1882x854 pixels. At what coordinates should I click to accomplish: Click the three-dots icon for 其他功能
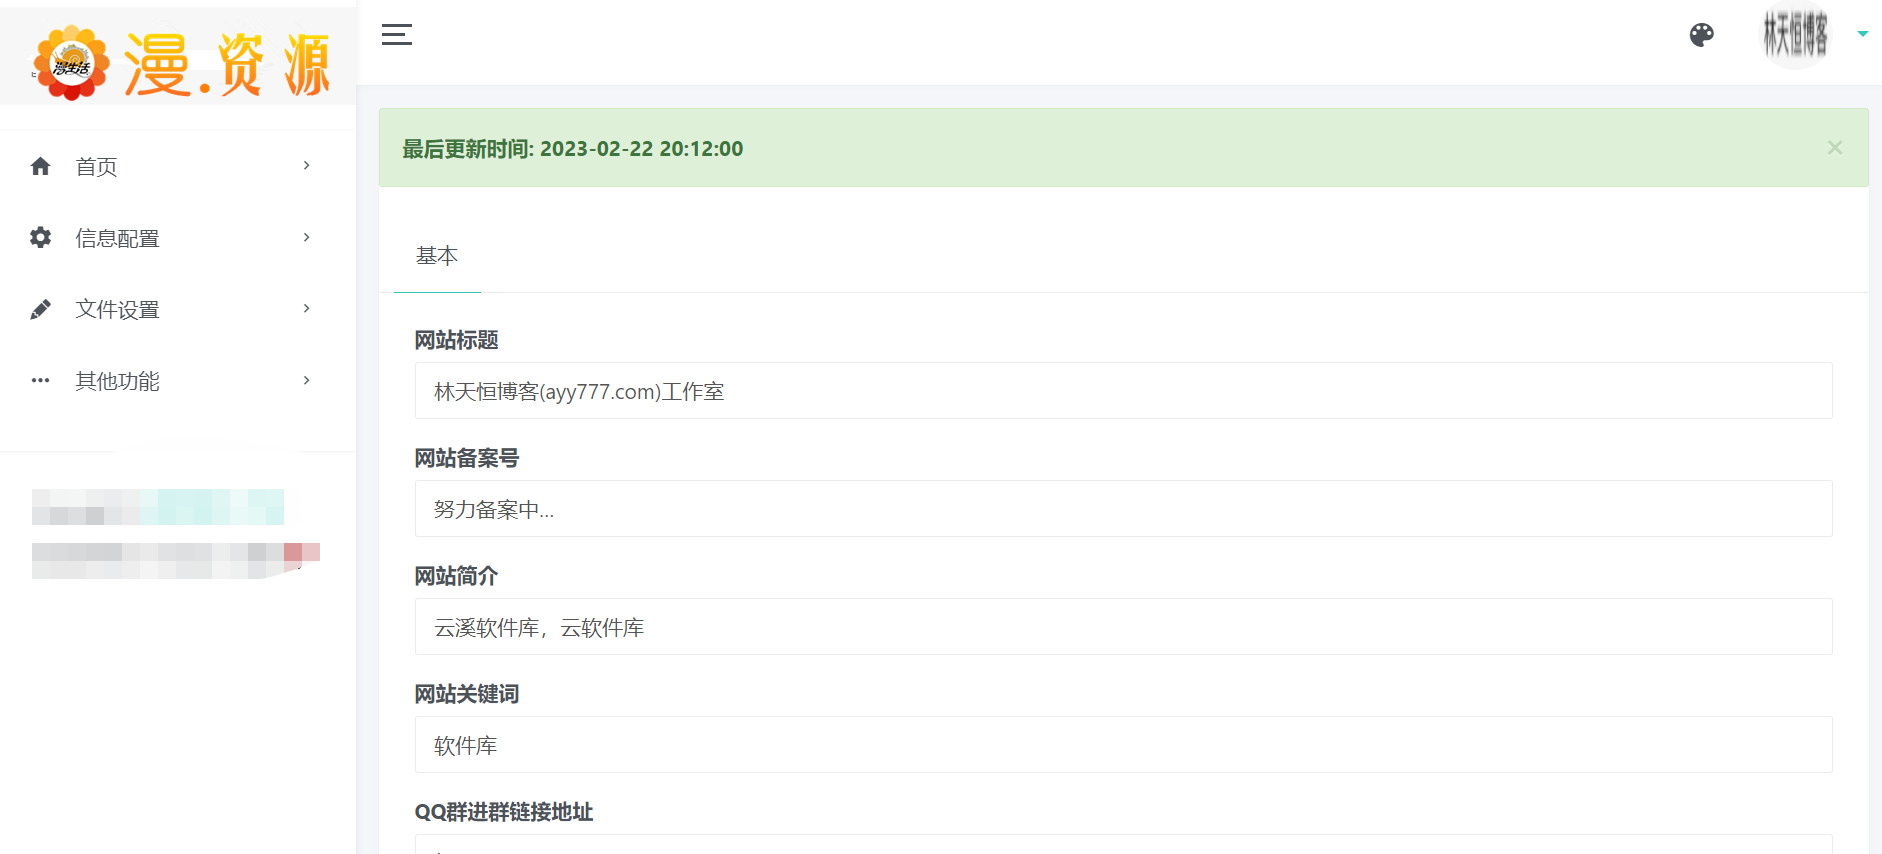41,381
